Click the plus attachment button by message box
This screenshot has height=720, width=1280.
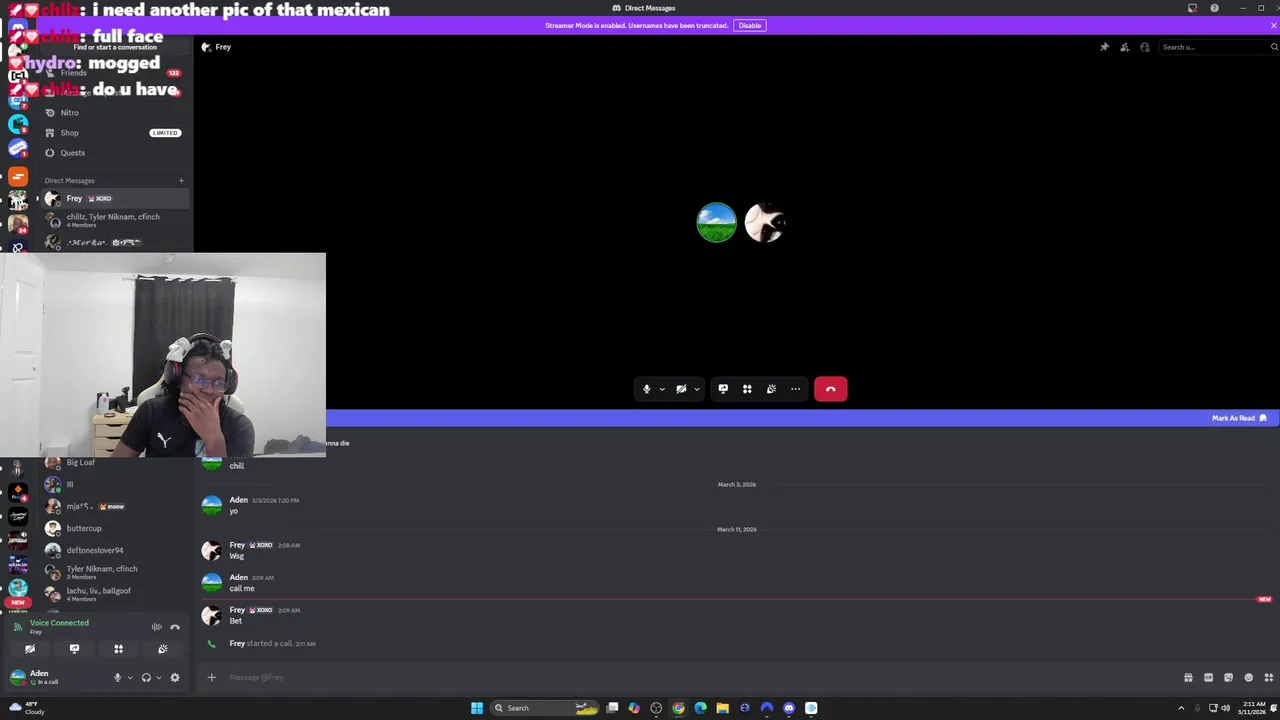coord(211,677)
